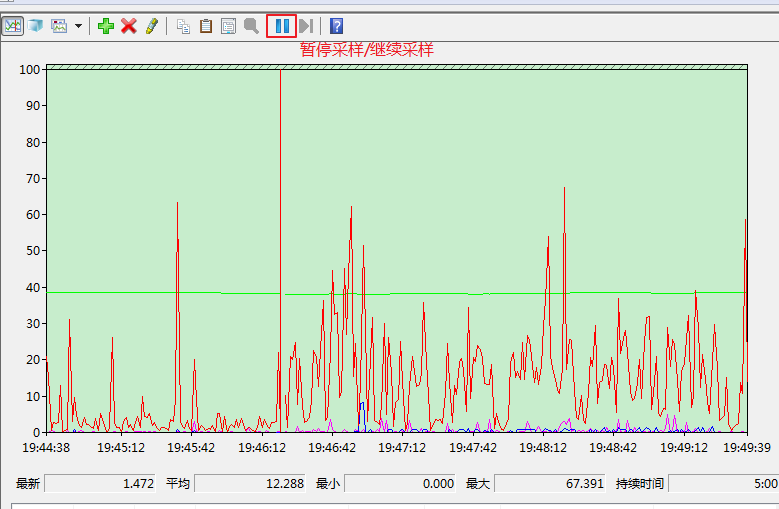Click the 19:47:12 time axis label
This screenshot has width=779, height=509.
coord(402,447)
